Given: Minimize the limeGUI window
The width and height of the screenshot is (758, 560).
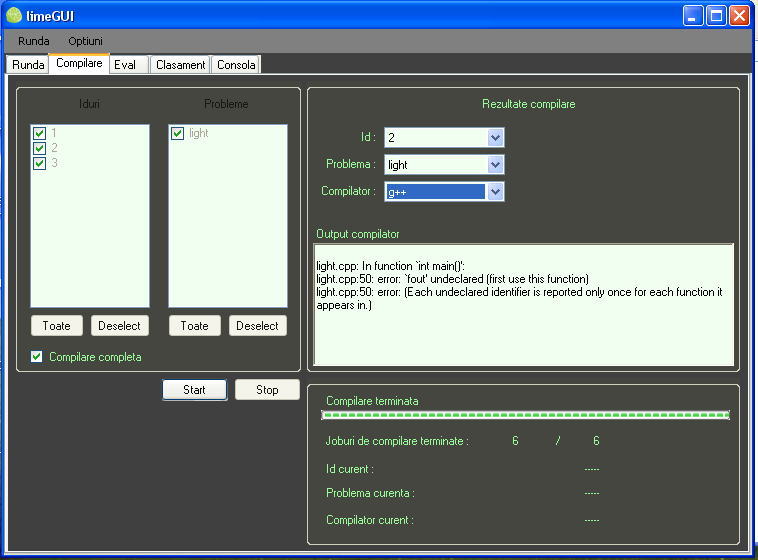Looking at the screenshot, I should pyautogui.click(x=692, y=16).
